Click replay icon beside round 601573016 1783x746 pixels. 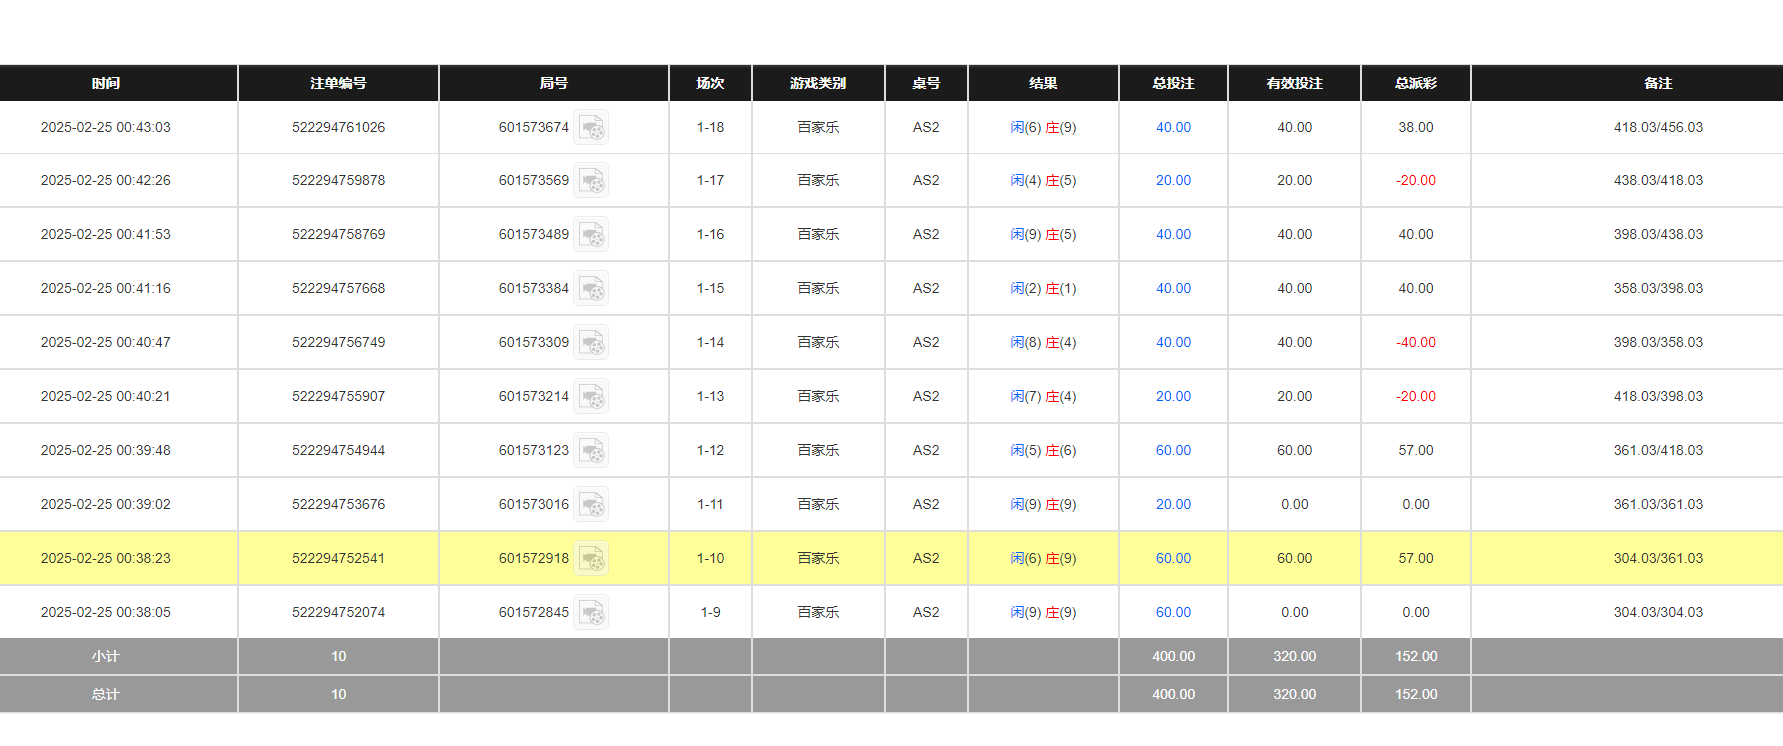pyautogui.click(x=591, y=505)
